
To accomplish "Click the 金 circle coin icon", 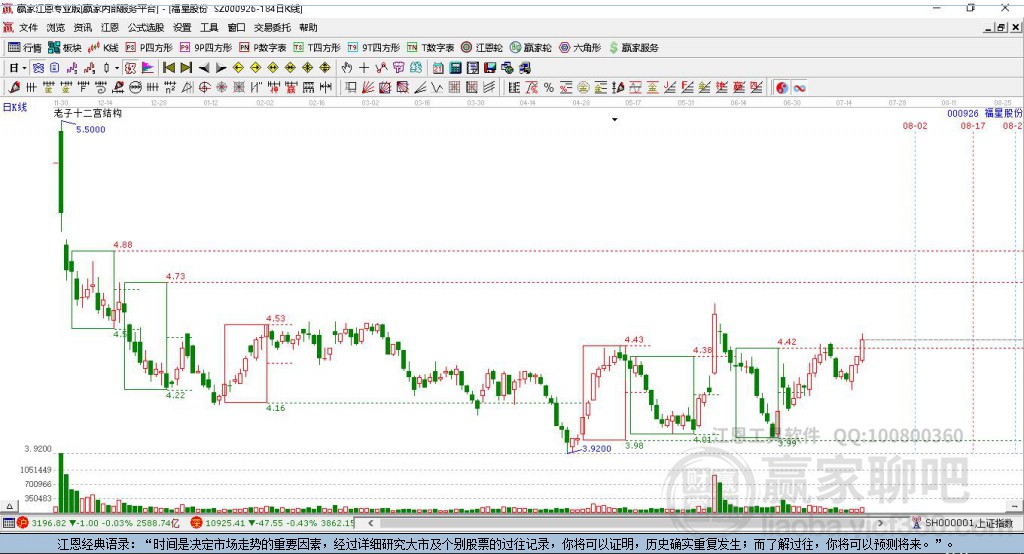I will tap(583, 88).
